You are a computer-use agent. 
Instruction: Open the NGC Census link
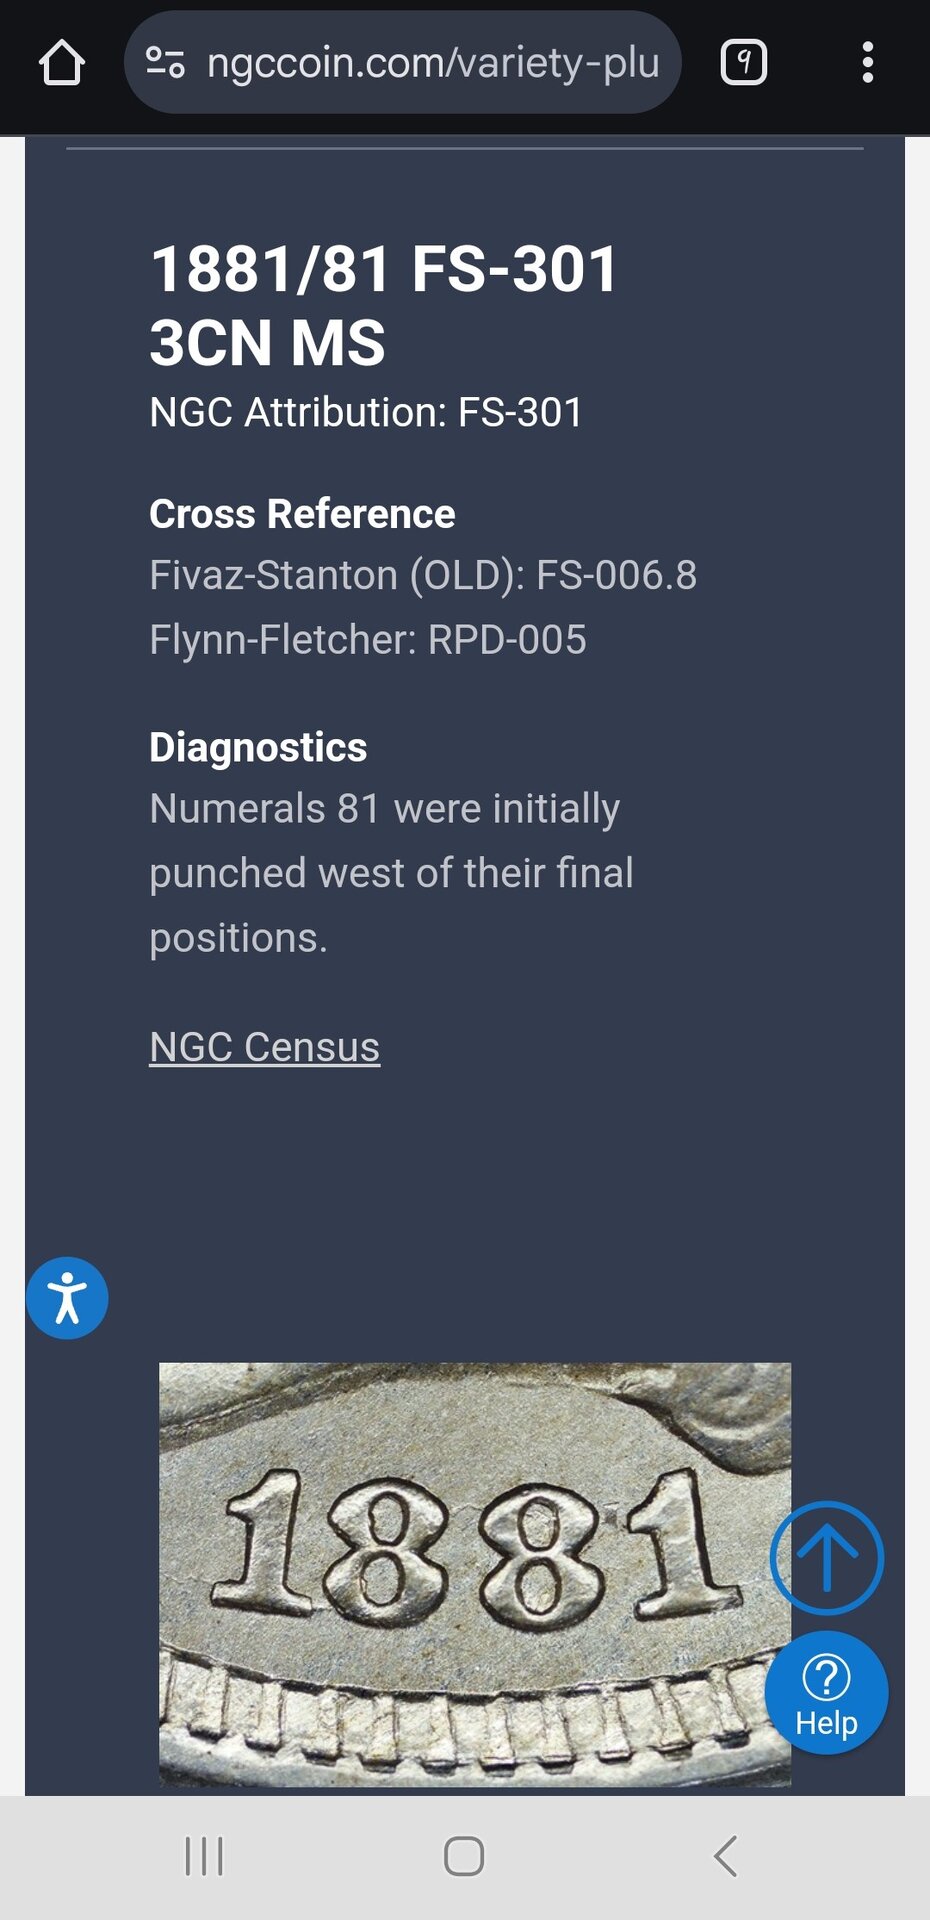point(265,1047)
